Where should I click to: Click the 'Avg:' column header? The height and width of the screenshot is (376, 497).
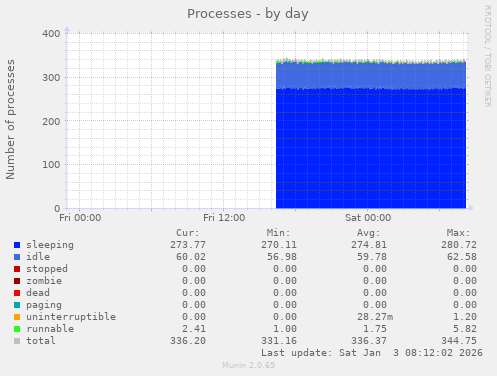[368, 233]
